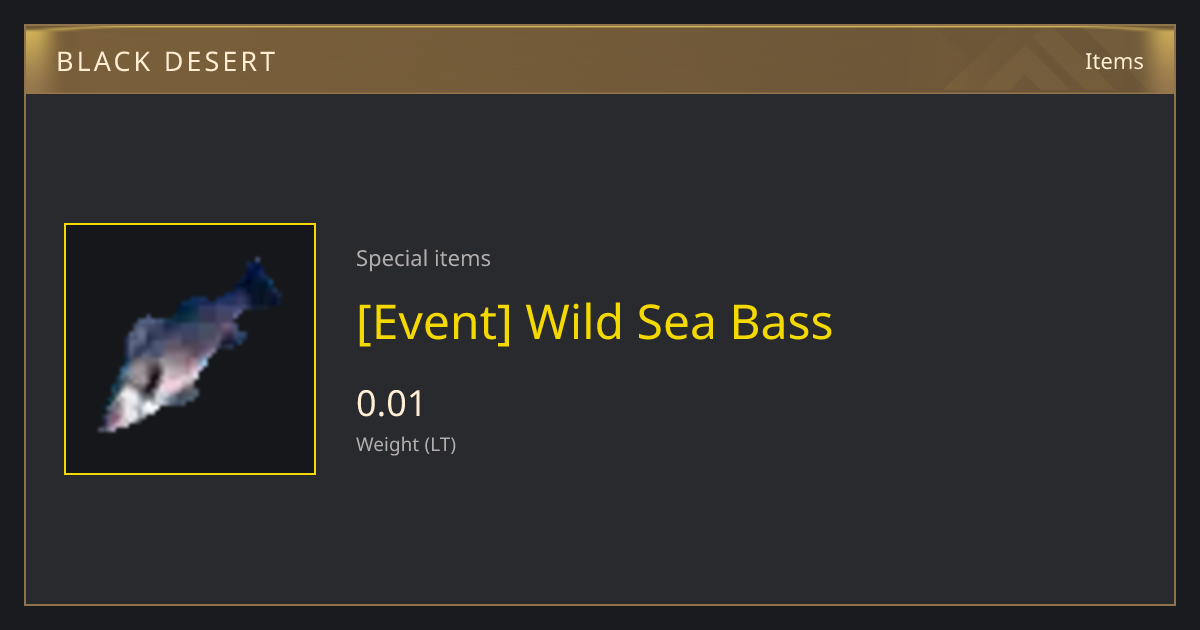Click the [Event] tag in item name

[x=434, y=323]
